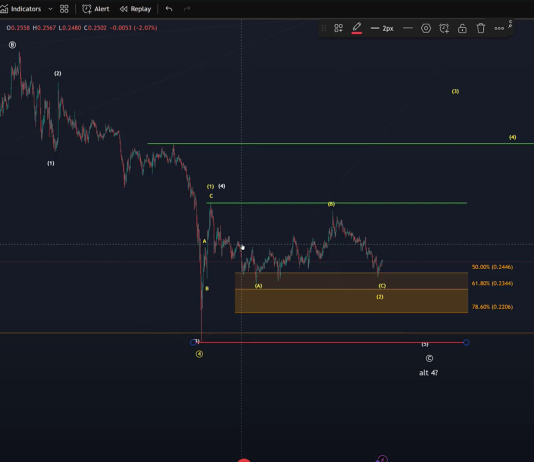Image resolution: width=534 pixels, height=462 pixels.
Task: Click the white (2) wave label
Action: click(x=58, y=73)
